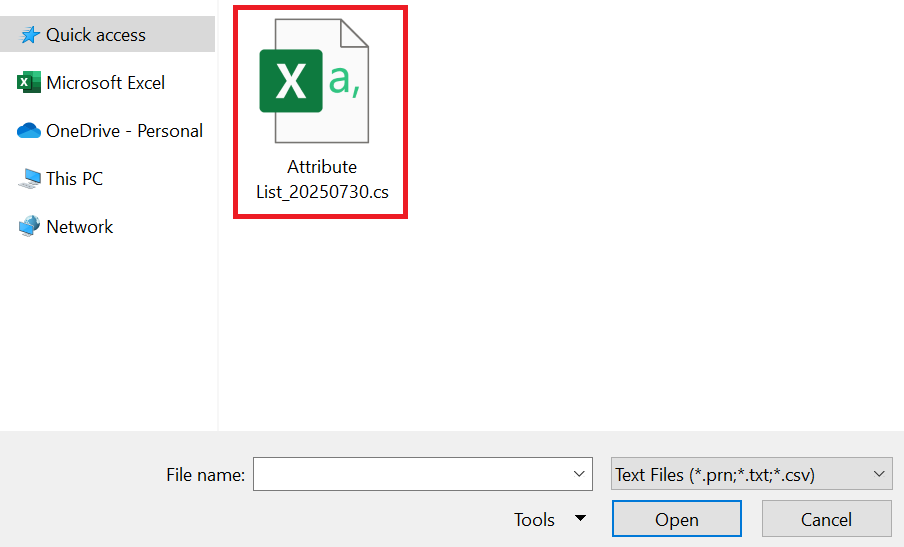This screenshot has width=904, height=547.
Task: Click the Attribute List_20250730.cs file name
Action: coord(322,179)
